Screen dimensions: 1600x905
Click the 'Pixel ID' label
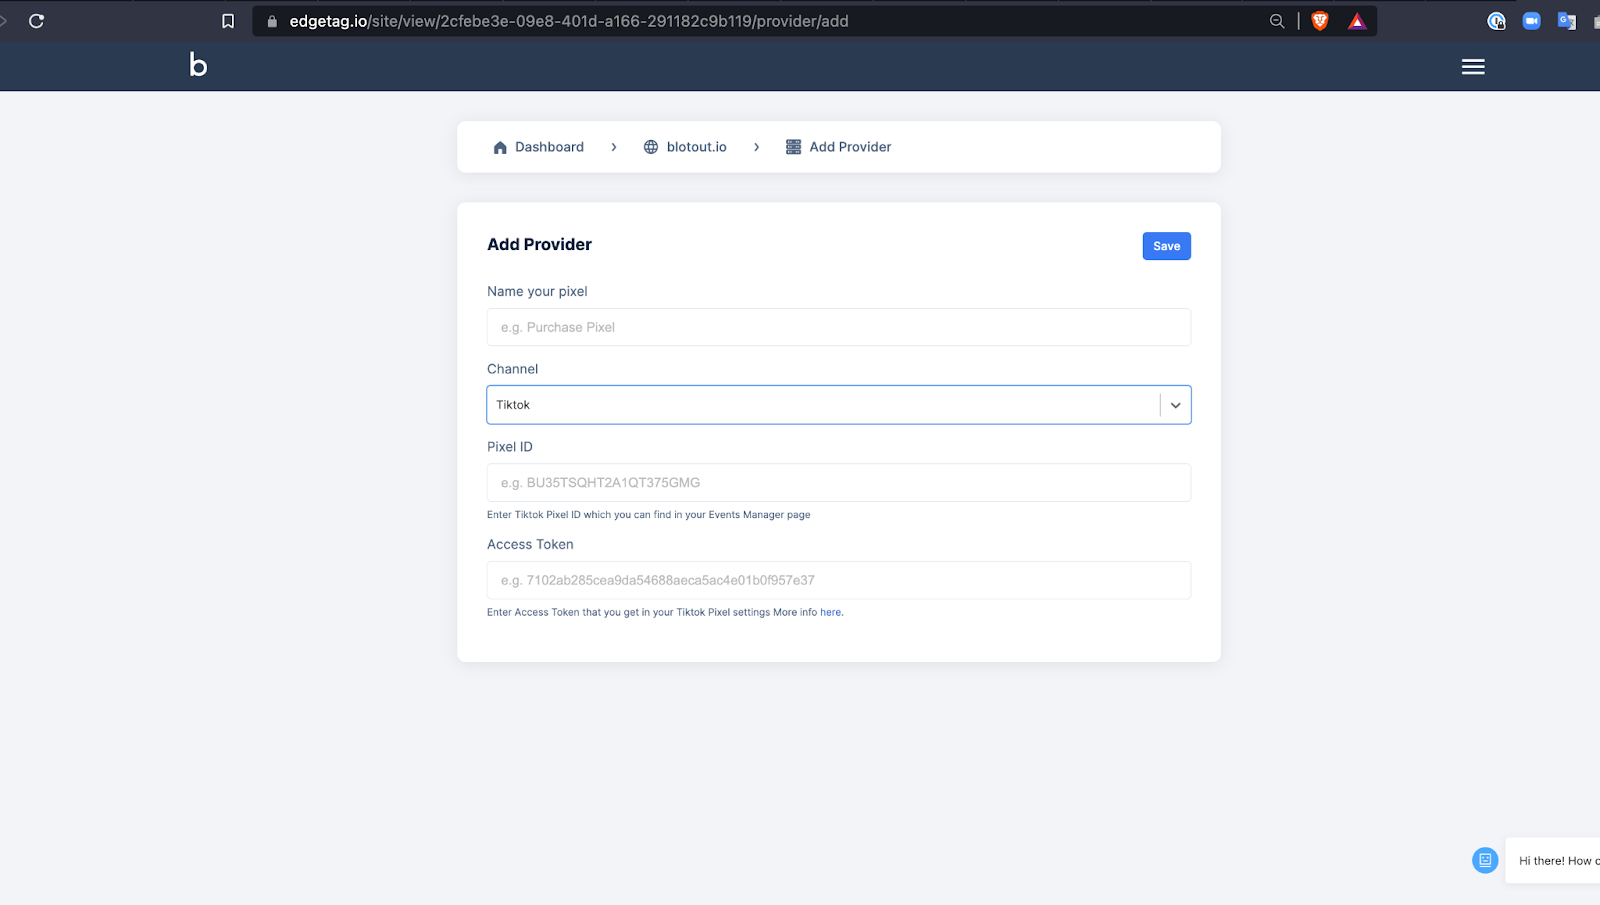[x=510, y=447]
